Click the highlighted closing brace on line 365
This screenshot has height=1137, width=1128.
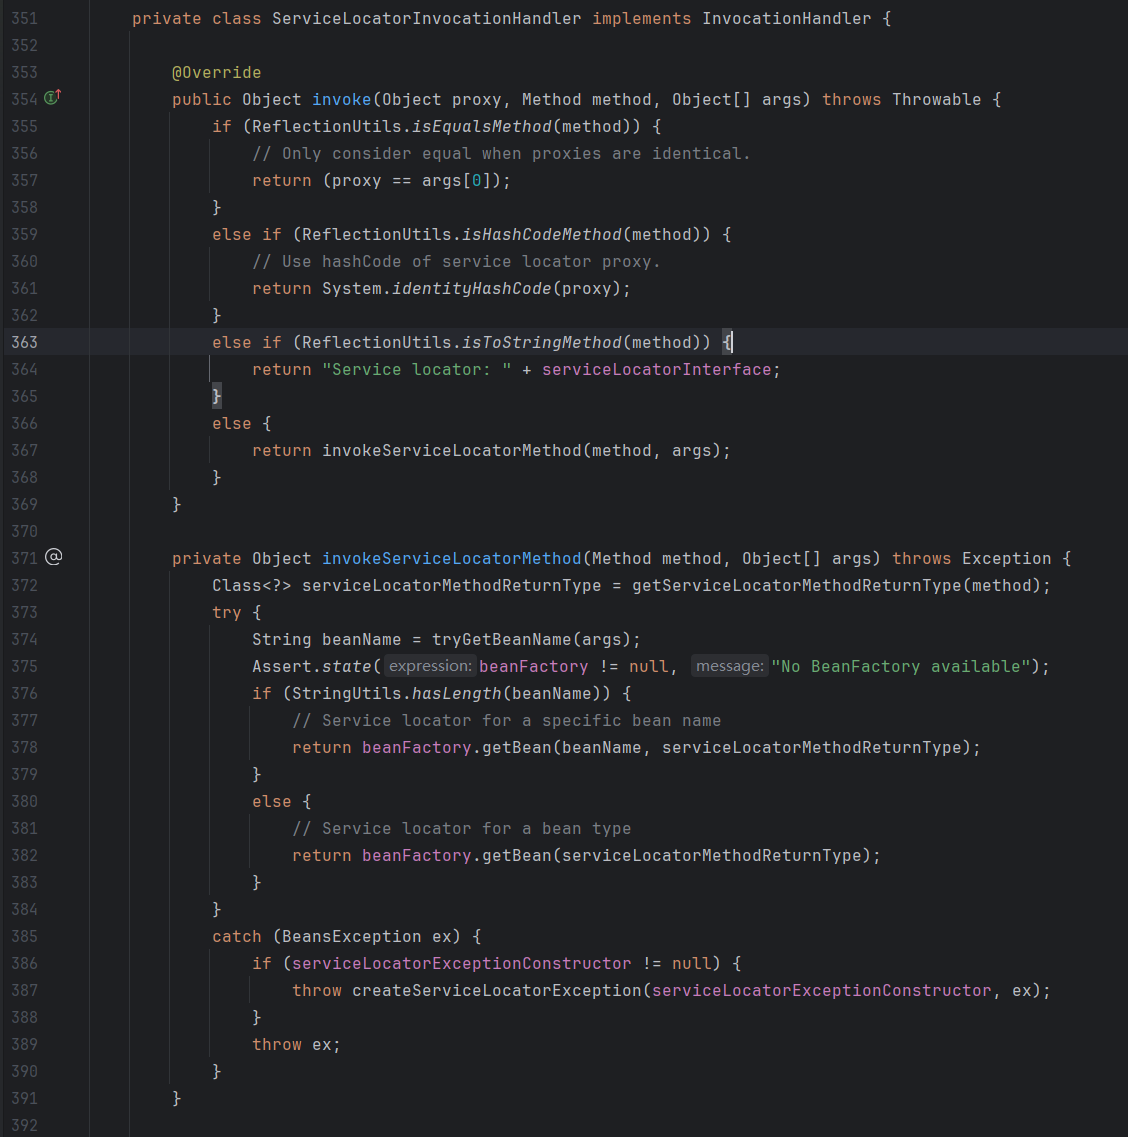coord(217,396)
